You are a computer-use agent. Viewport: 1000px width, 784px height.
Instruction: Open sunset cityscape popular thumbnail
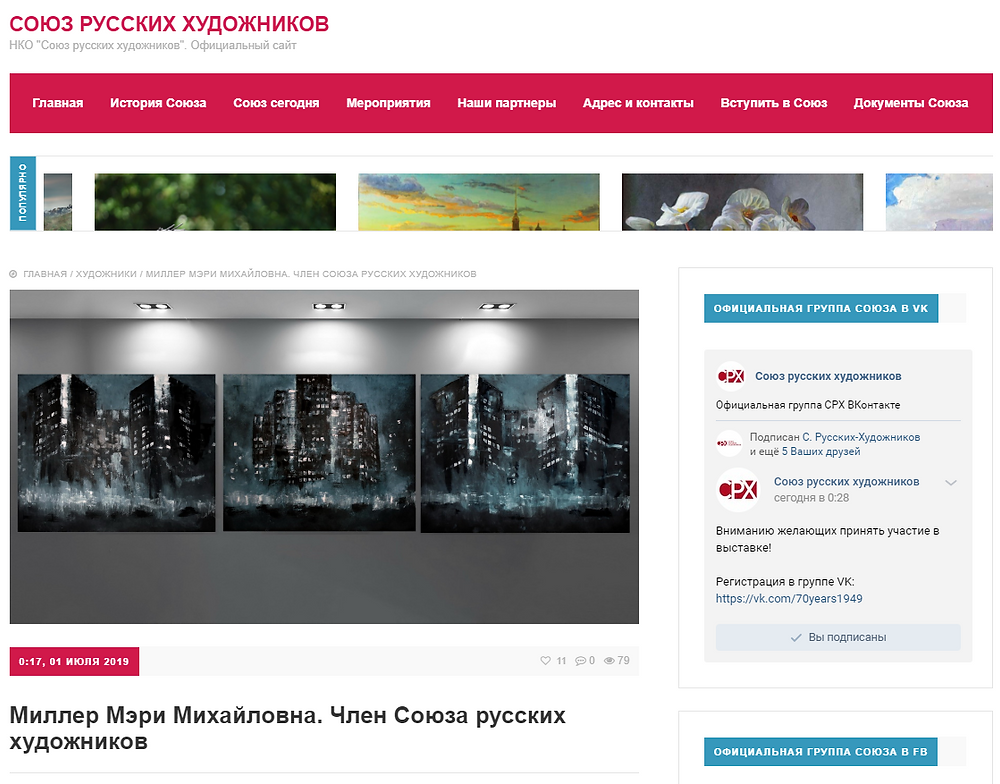point(479,202)
